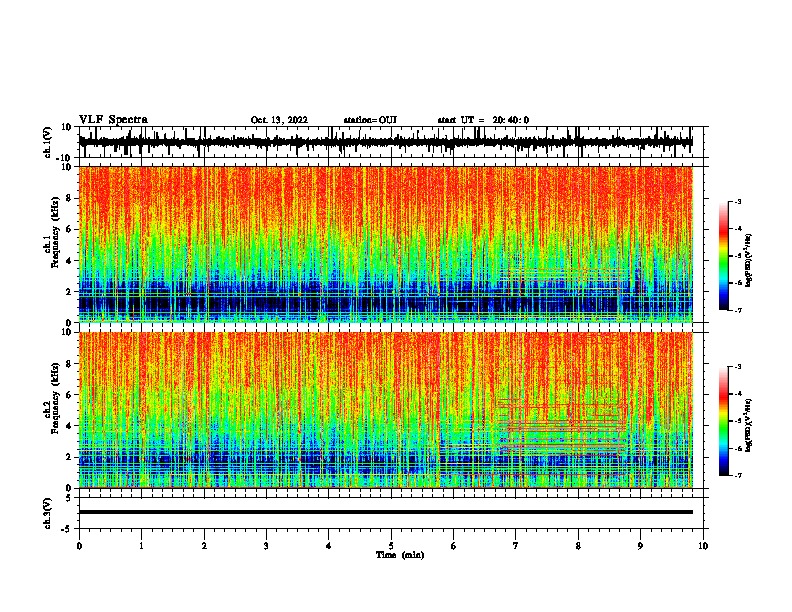This screenshot has width=792, height=612.
Task: Click the ch.1 colorbar unit label
Action: click(x=749, y=260)
